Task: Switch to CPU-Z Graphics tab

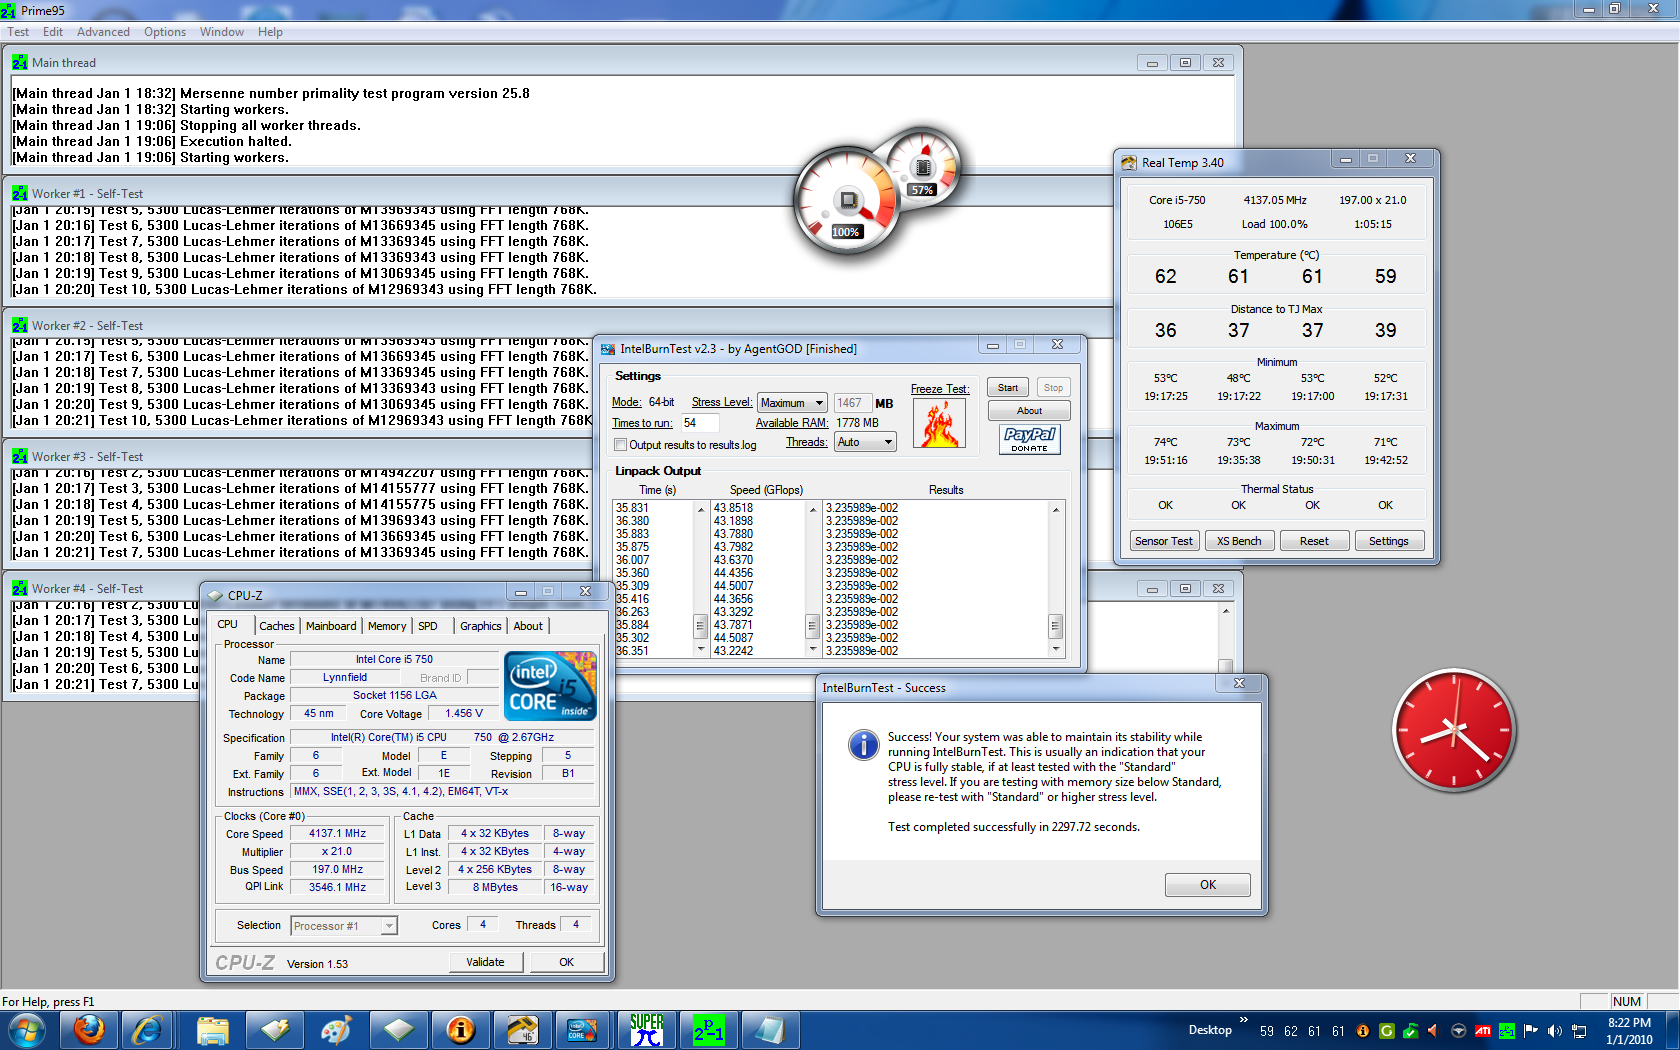Action: coord(481,626)
